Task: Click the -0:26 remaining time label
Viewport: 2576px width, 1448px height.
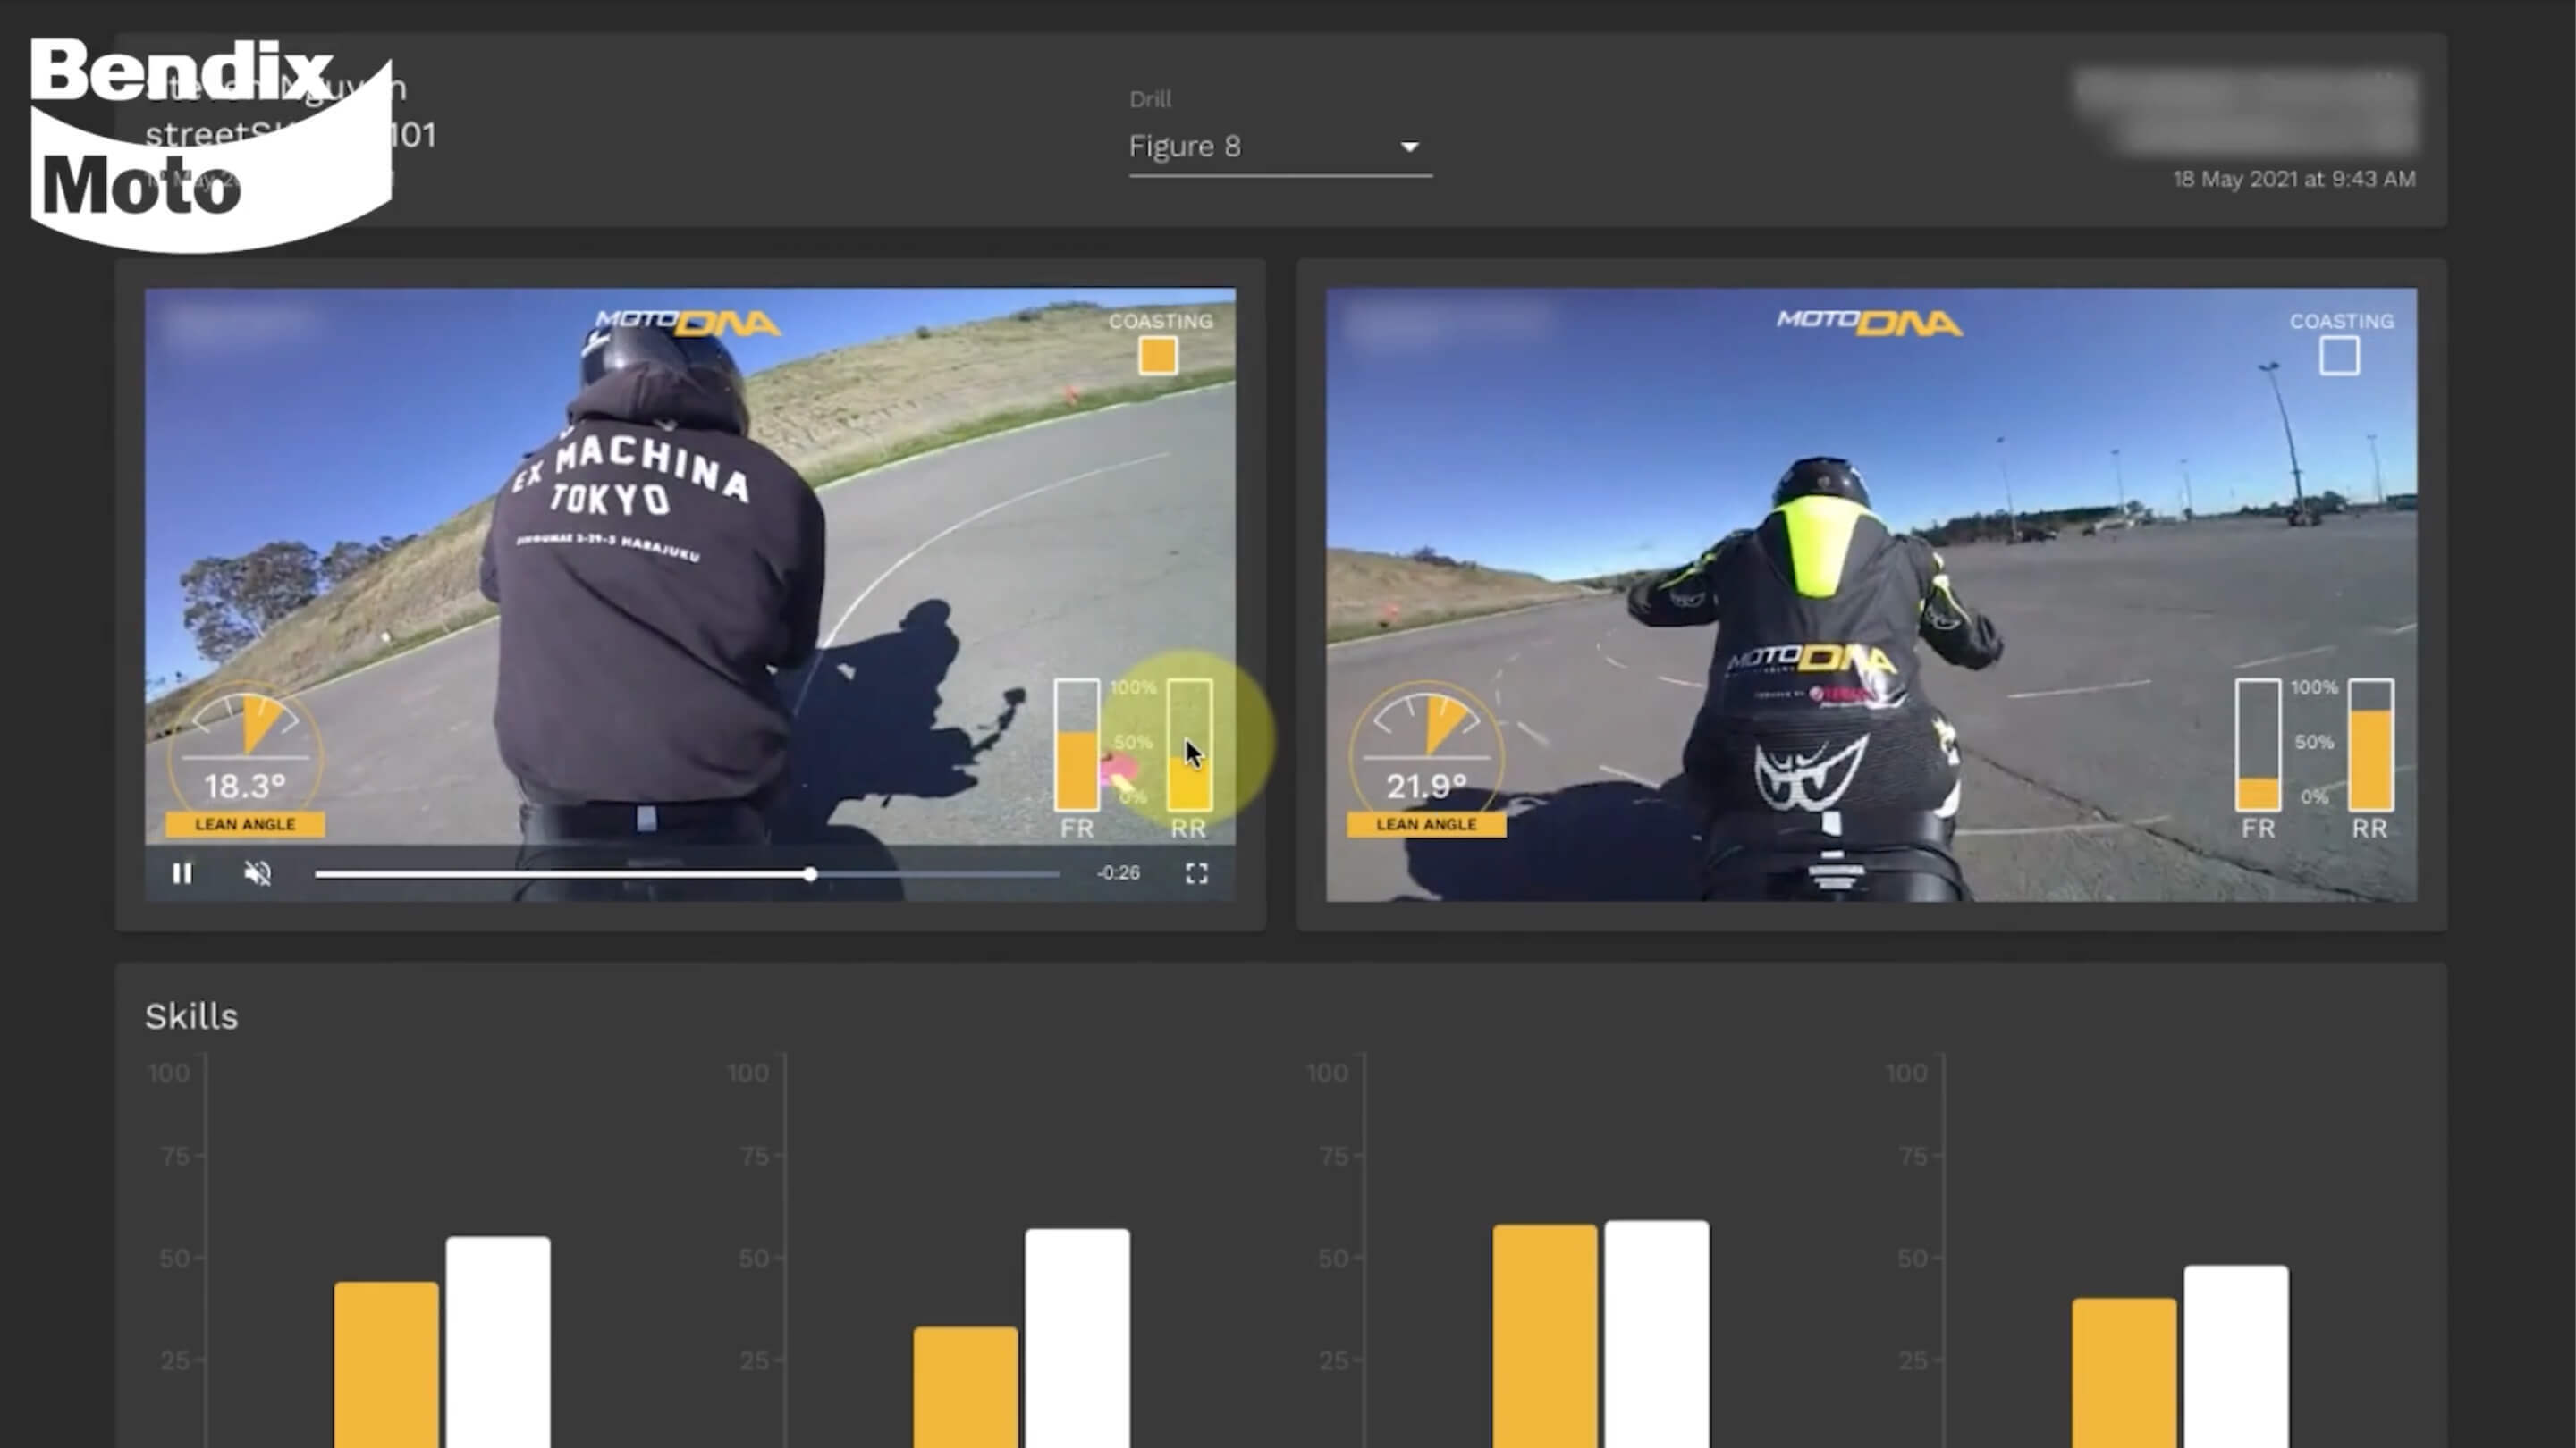Action: (1117, 873)
